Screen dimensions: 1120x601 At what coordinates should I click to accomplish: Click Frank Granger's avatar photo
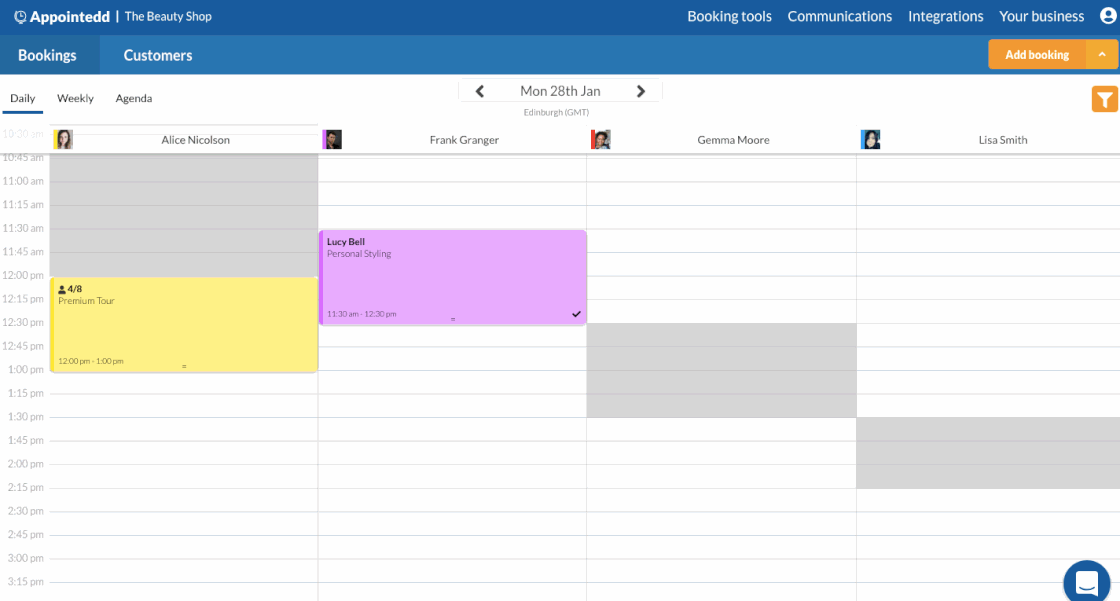pyautogui.click(x=332, y=140)
